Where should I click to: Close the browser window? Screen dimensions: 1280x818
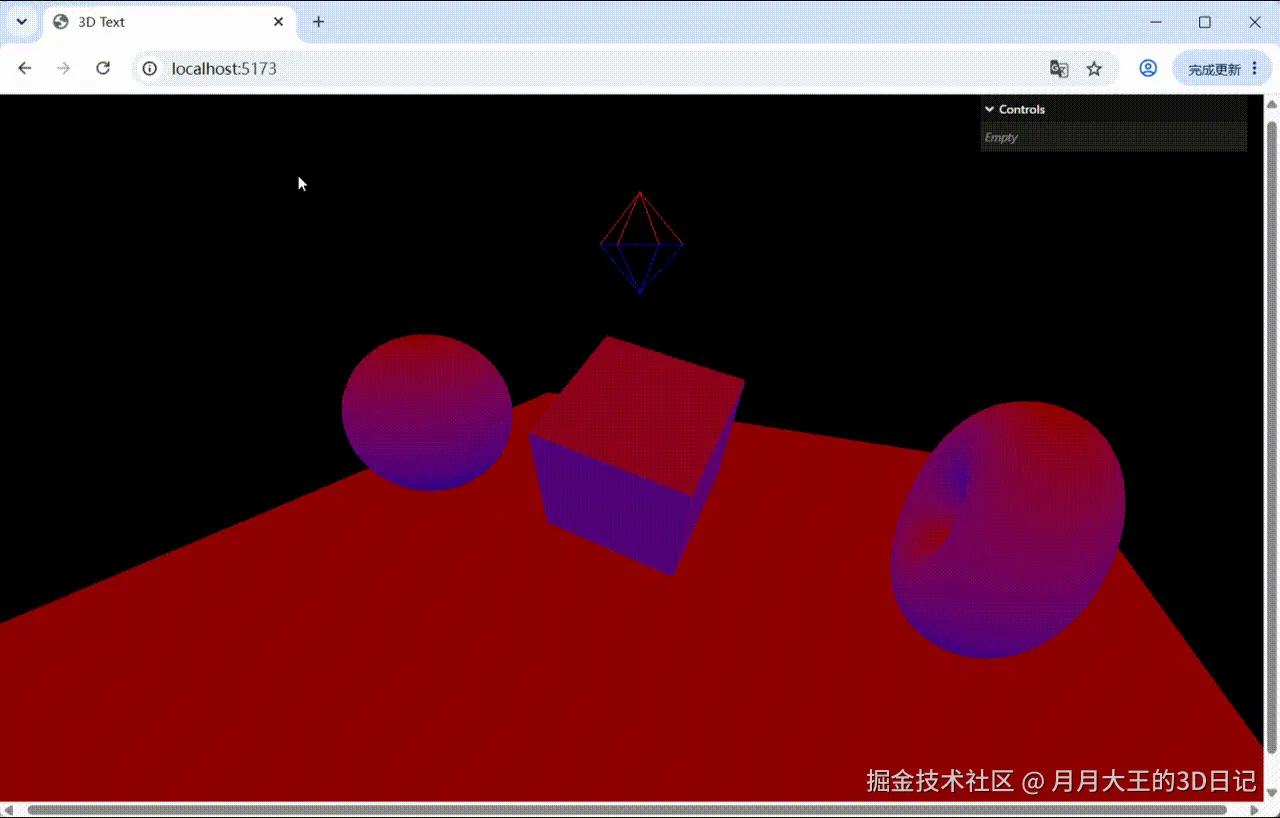click(x=1253, y=22)
